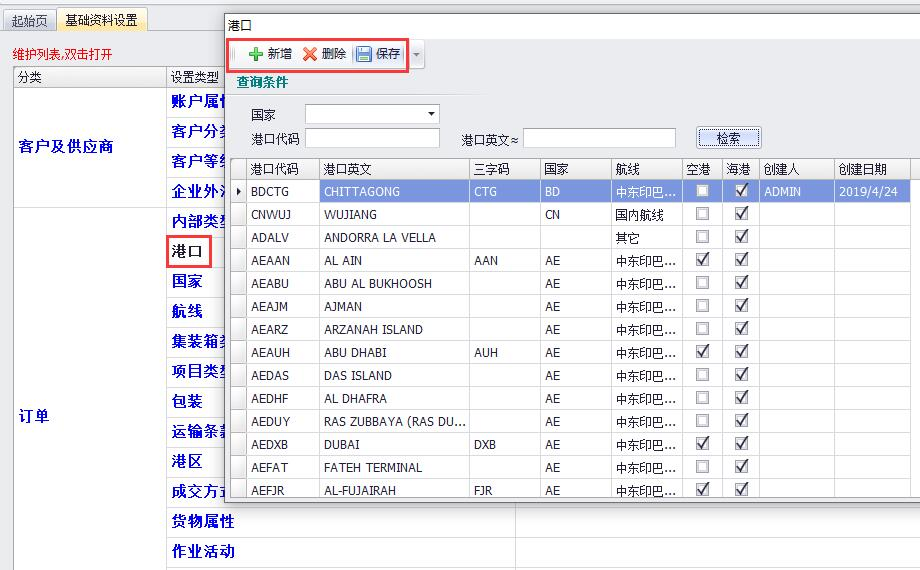Click the 删除 delete button
The width and height of the screenshot is (920, 570).
[324, 54]
